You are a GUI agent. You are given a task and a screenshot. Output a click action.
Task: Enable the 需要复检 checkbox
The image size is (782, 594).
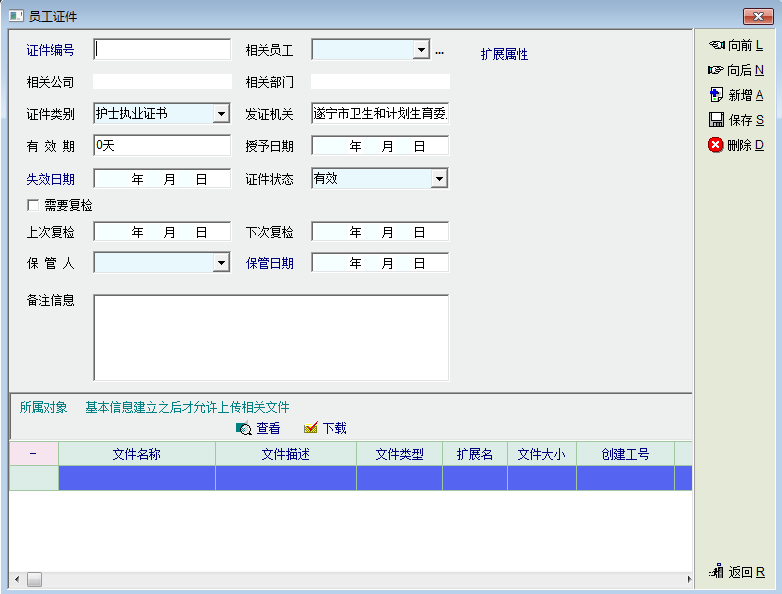tap(33, 205)
